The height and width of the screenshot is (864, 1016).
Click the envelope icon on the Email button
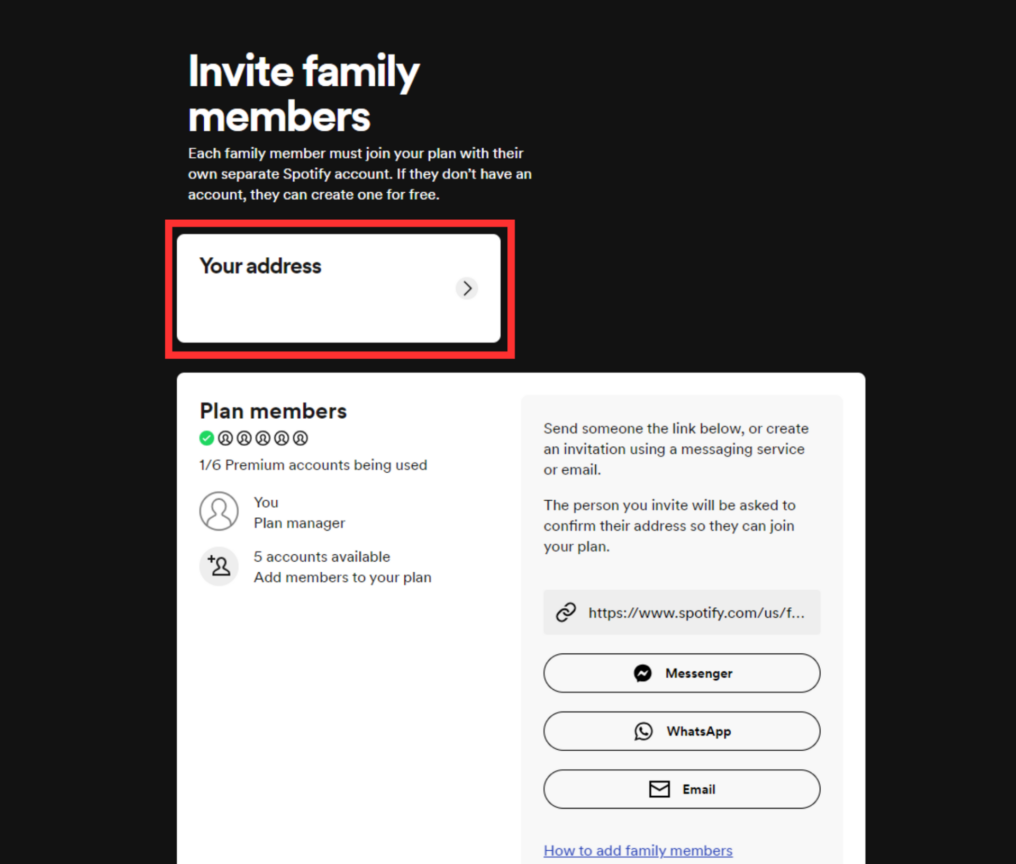(657, 789)
